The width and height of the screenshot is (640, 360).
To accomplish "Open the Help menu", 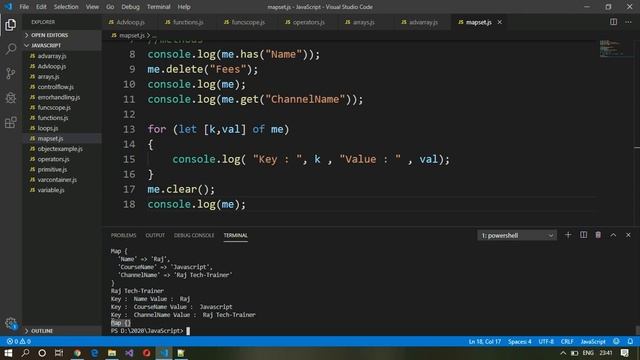I will tap(184, 7).
